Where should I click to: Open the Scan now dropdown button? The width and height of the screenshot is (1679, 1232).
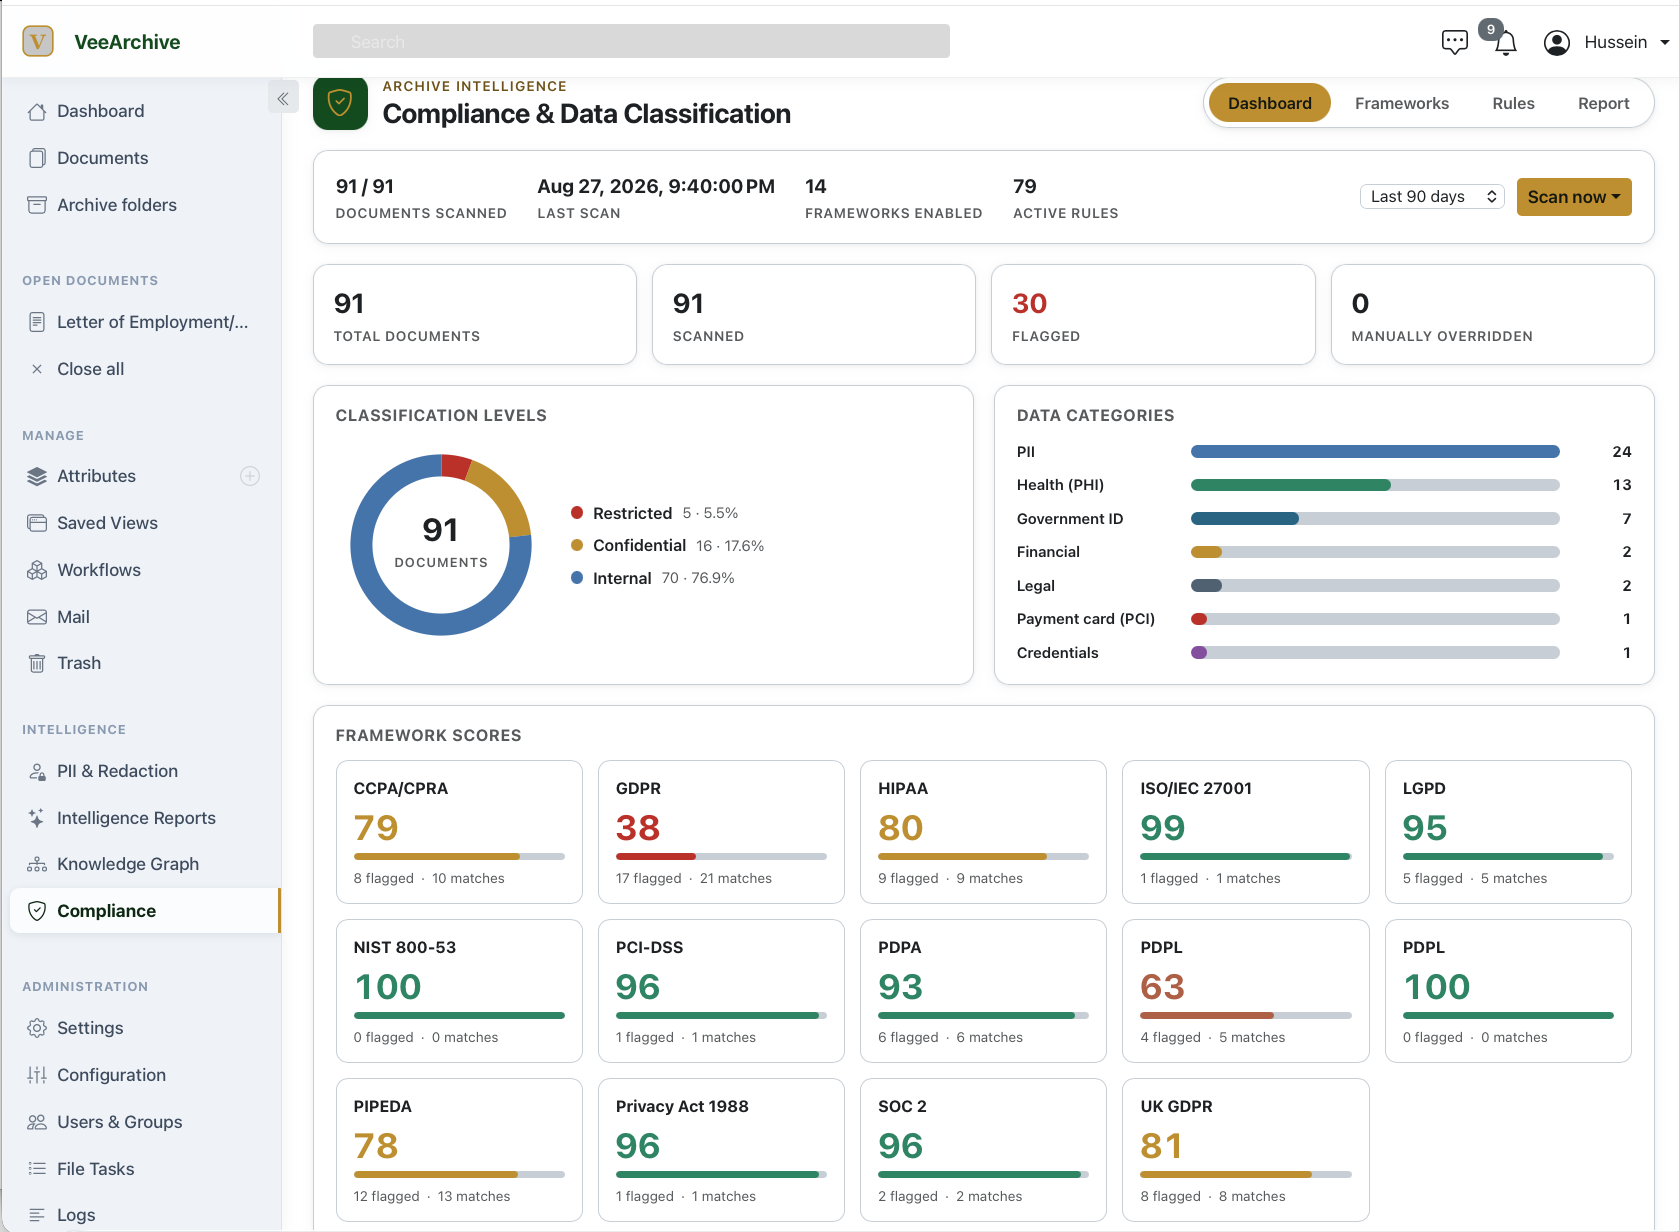click(1574, 197)
